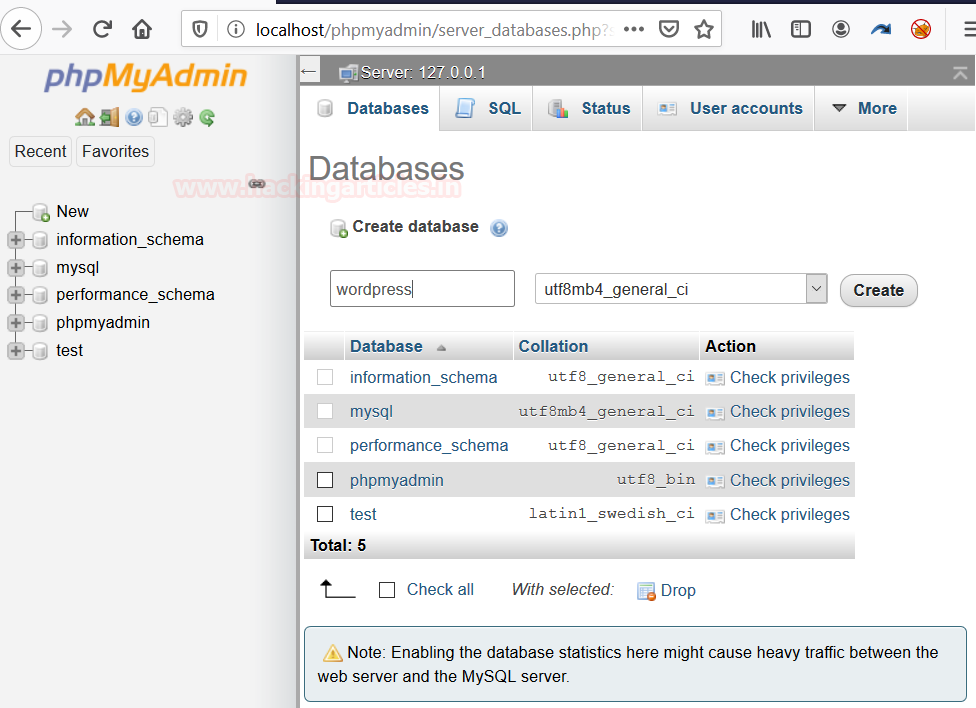Click the Check all link

tap(440, 589)
